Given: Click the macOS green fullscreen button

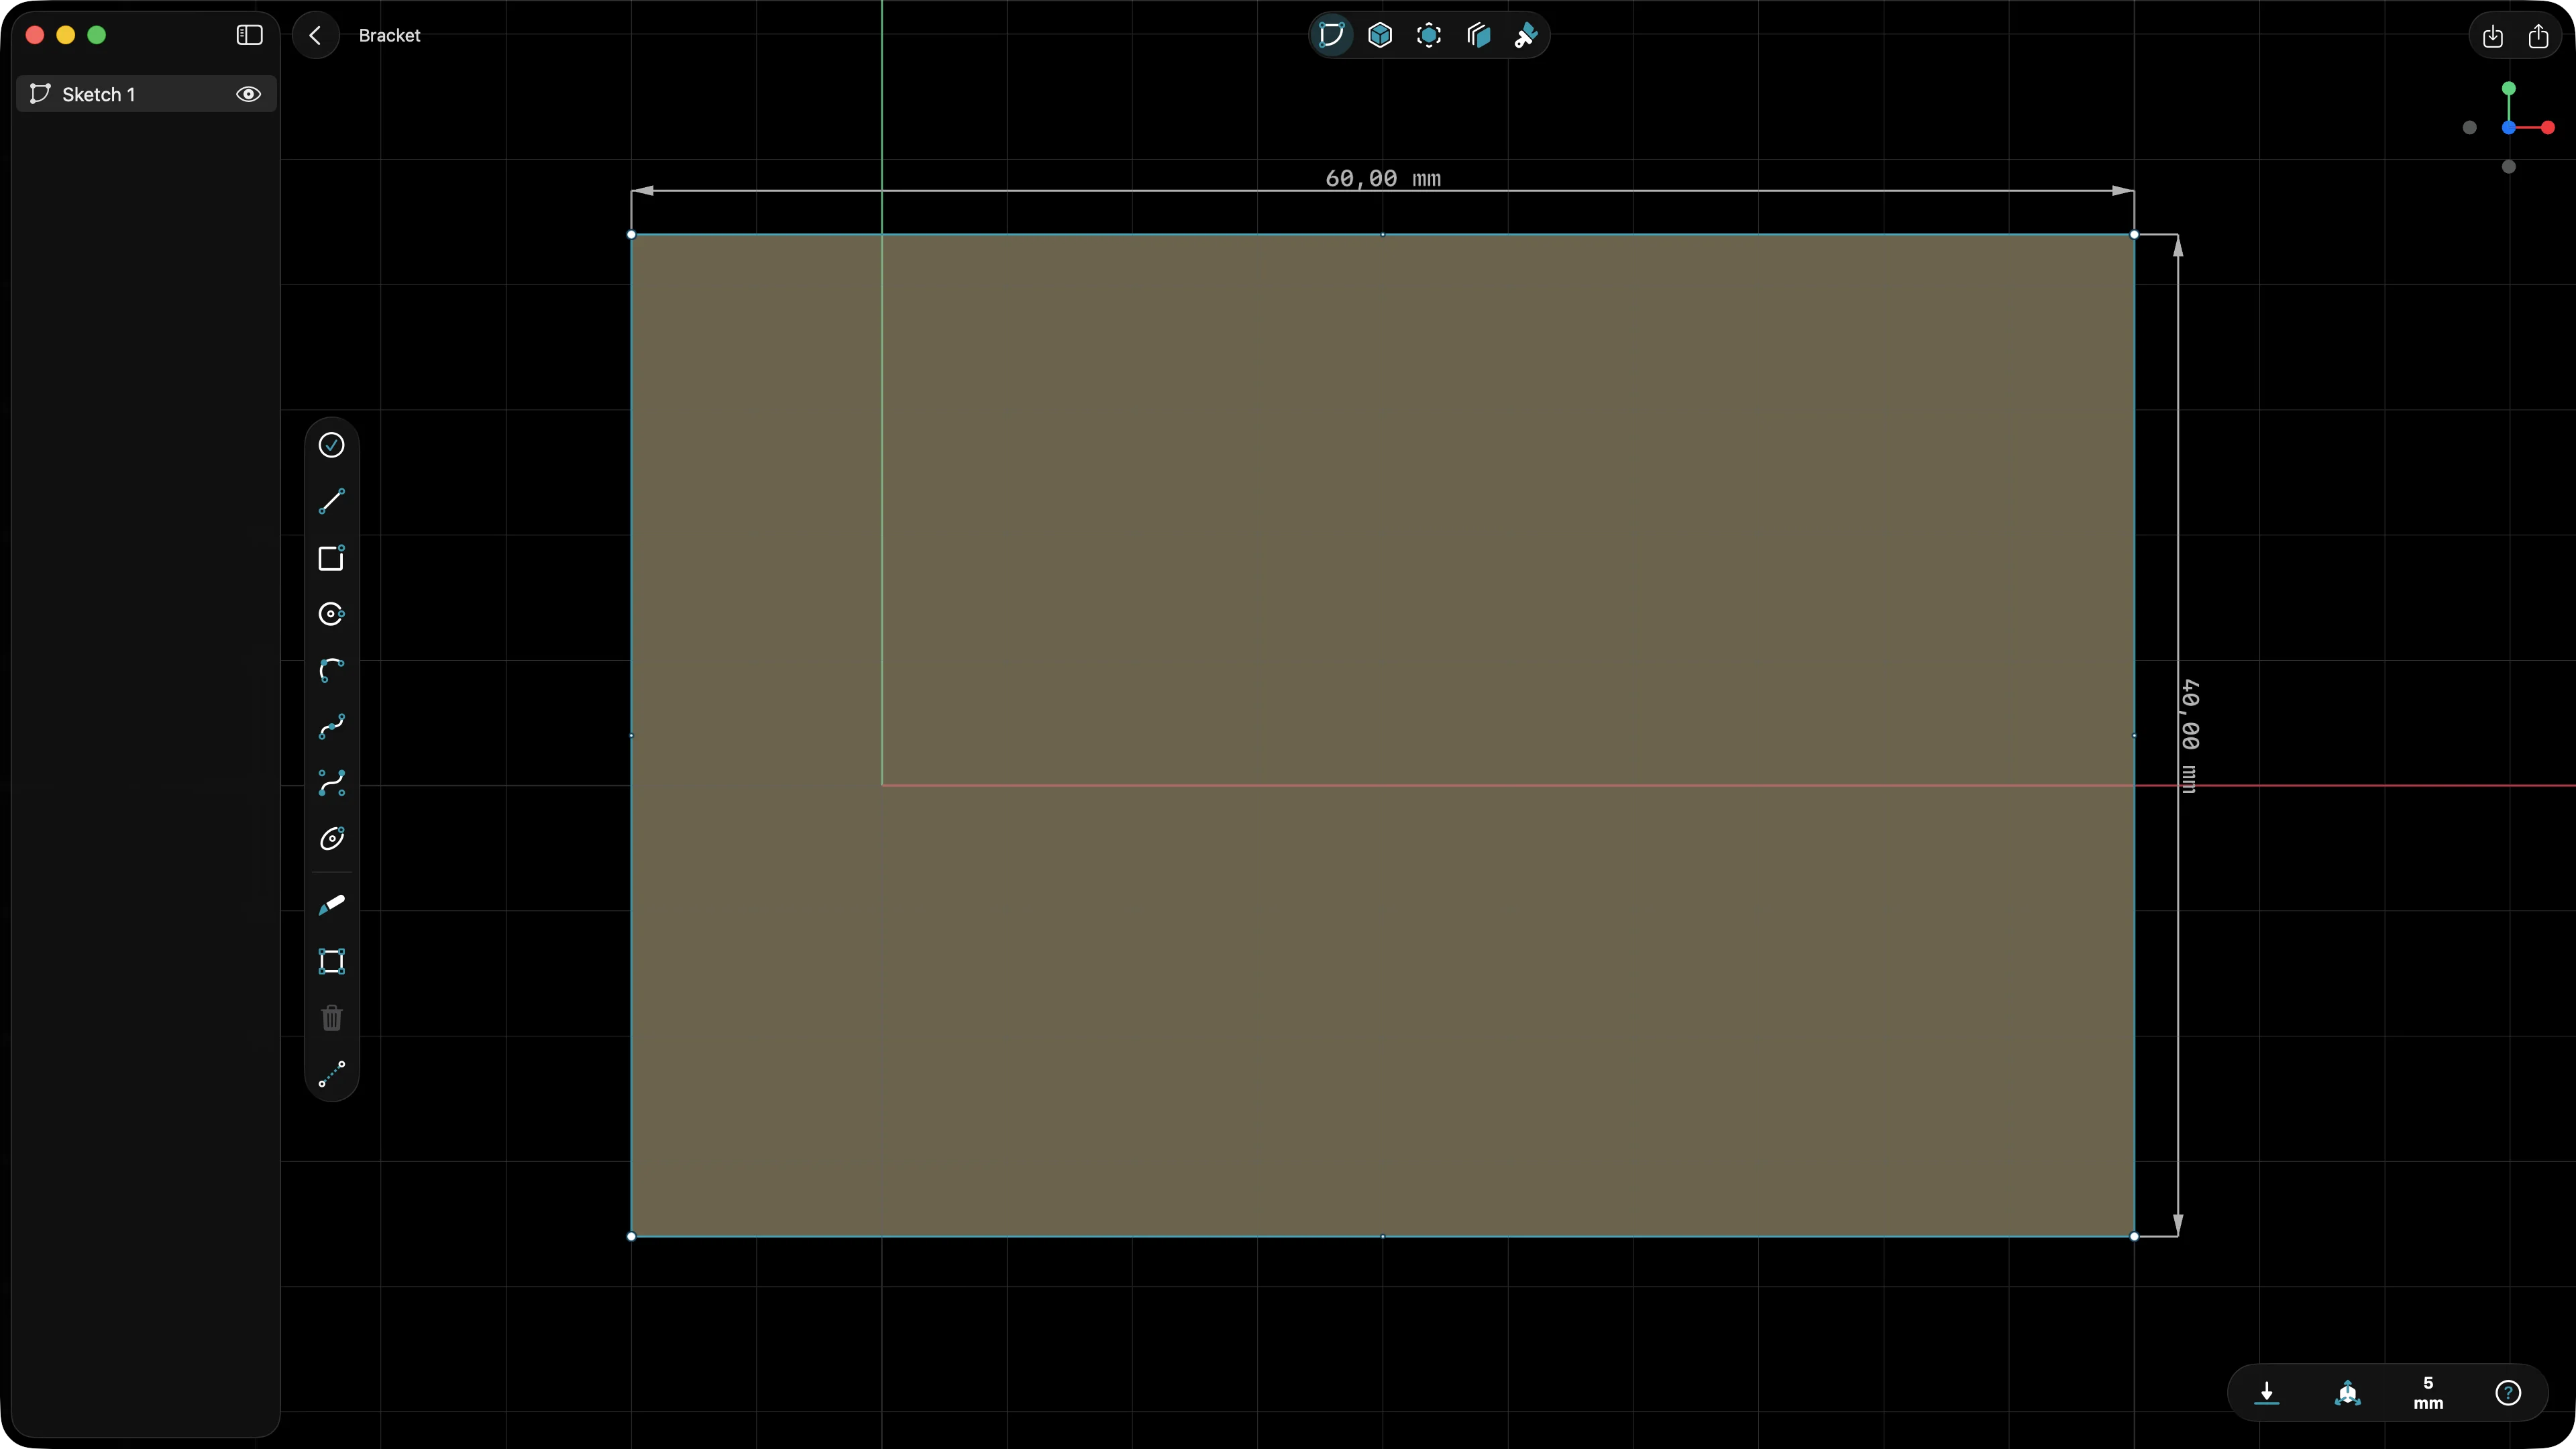Looking at the screenshot, I should point(97,35).
